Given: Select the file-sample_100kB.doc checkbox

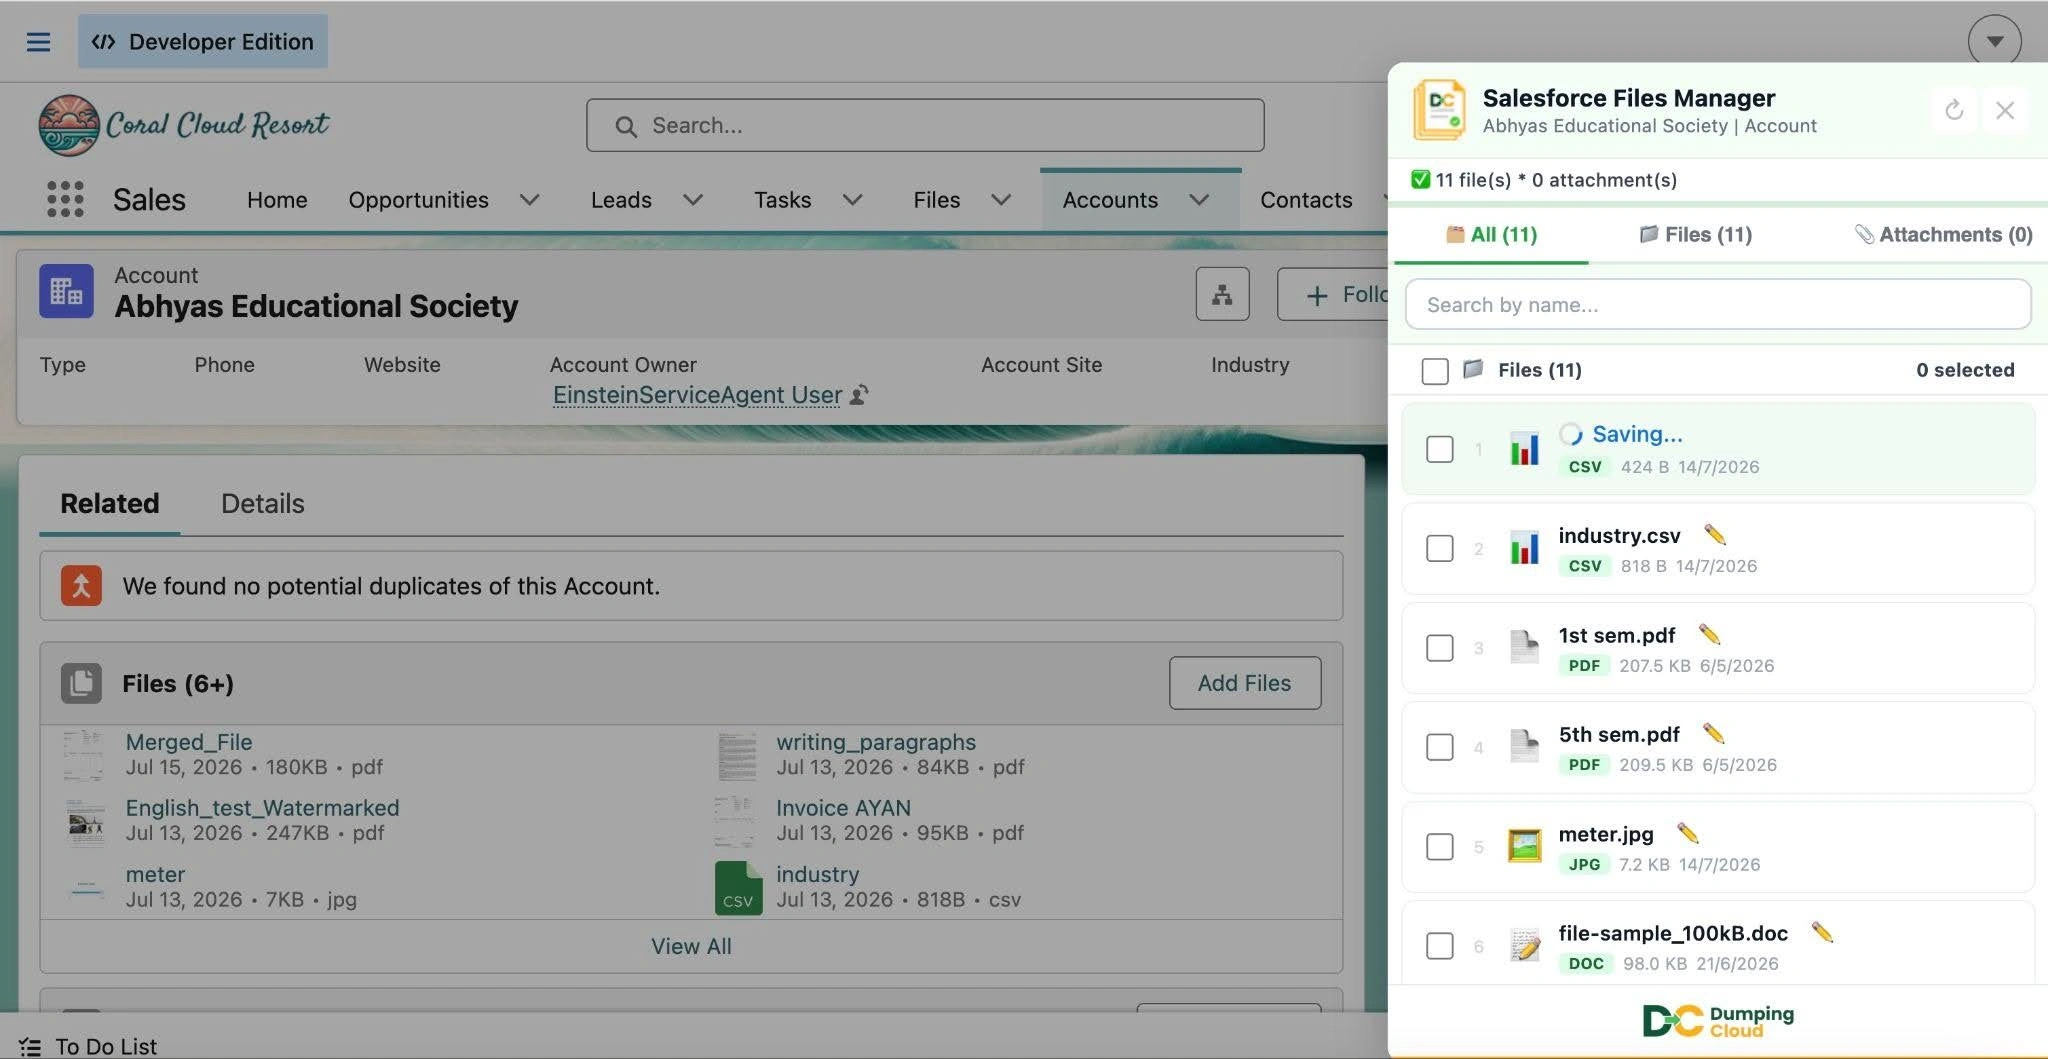Looking at the screenshot, I should coord(1440,945).
